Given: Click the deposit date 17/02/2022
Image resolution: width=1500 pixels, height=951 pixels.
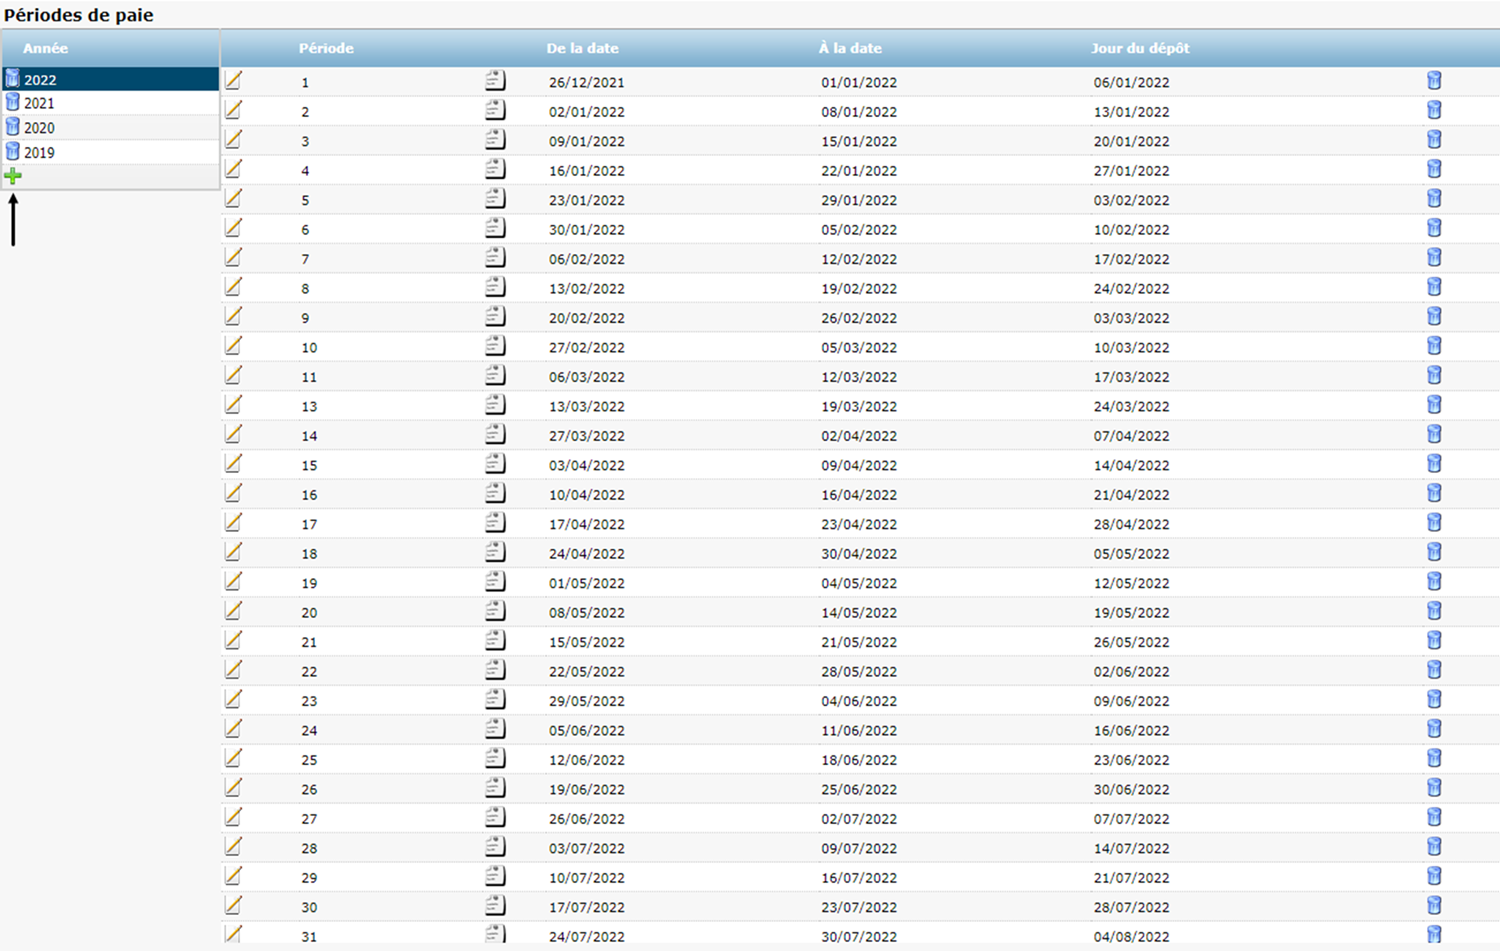Looking at the screenshot, I should (x=1131, y=259).
